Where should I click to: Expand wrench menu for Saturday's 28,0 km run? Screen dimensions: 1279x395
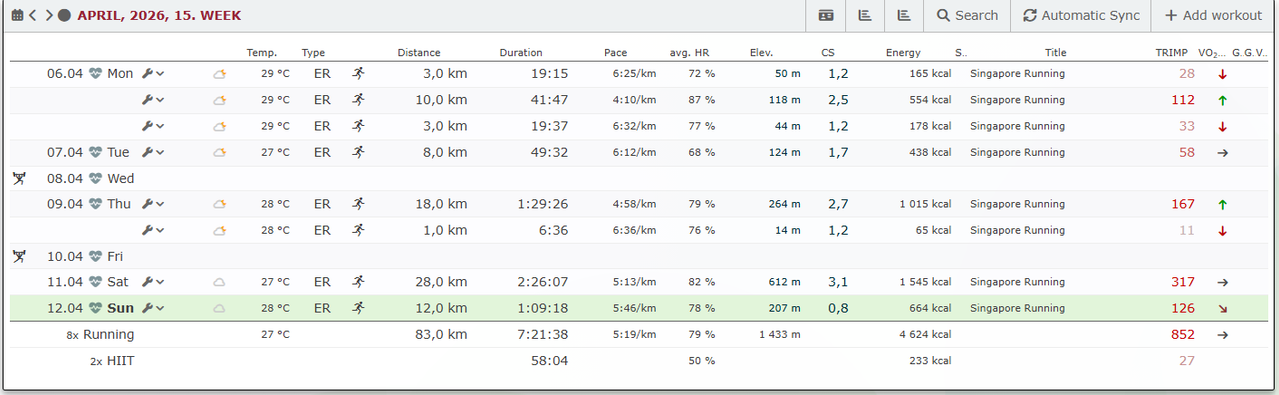click(153, 282)
